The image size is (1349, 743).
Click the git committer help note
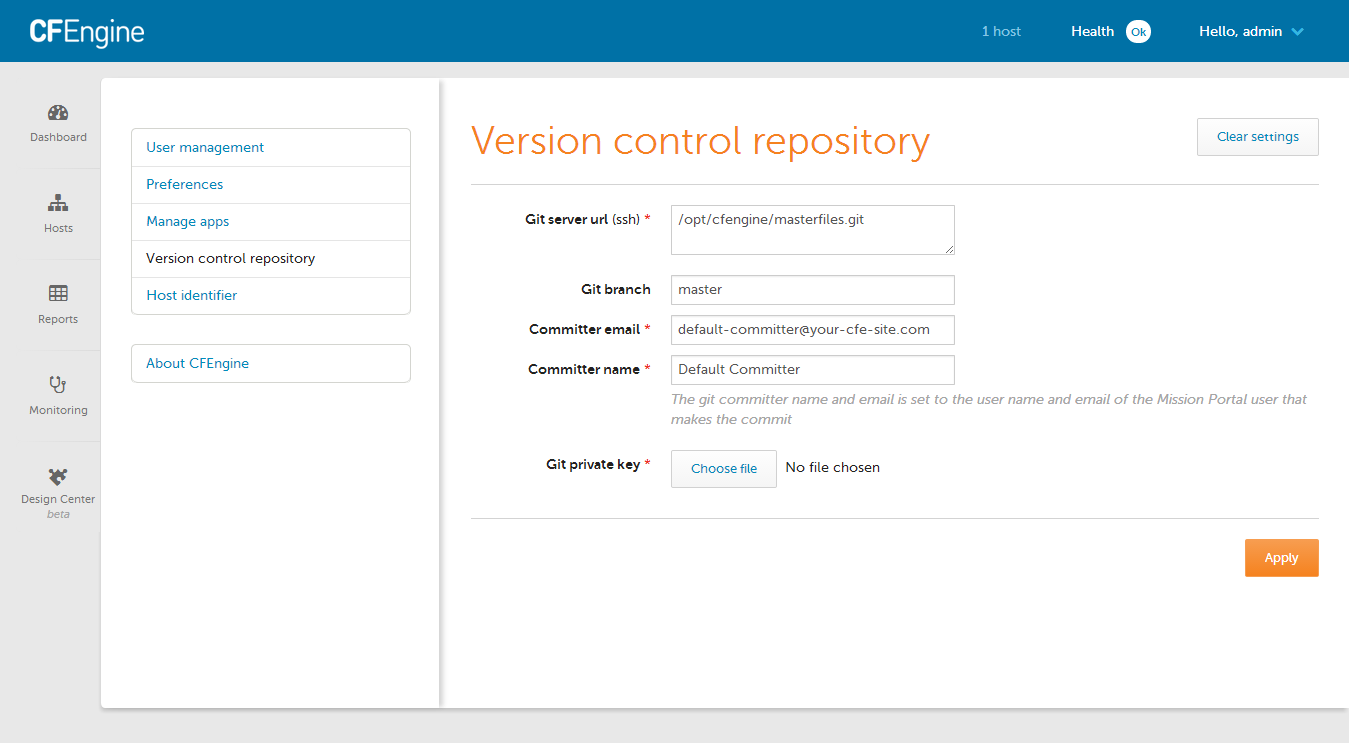tap(989, 409)
